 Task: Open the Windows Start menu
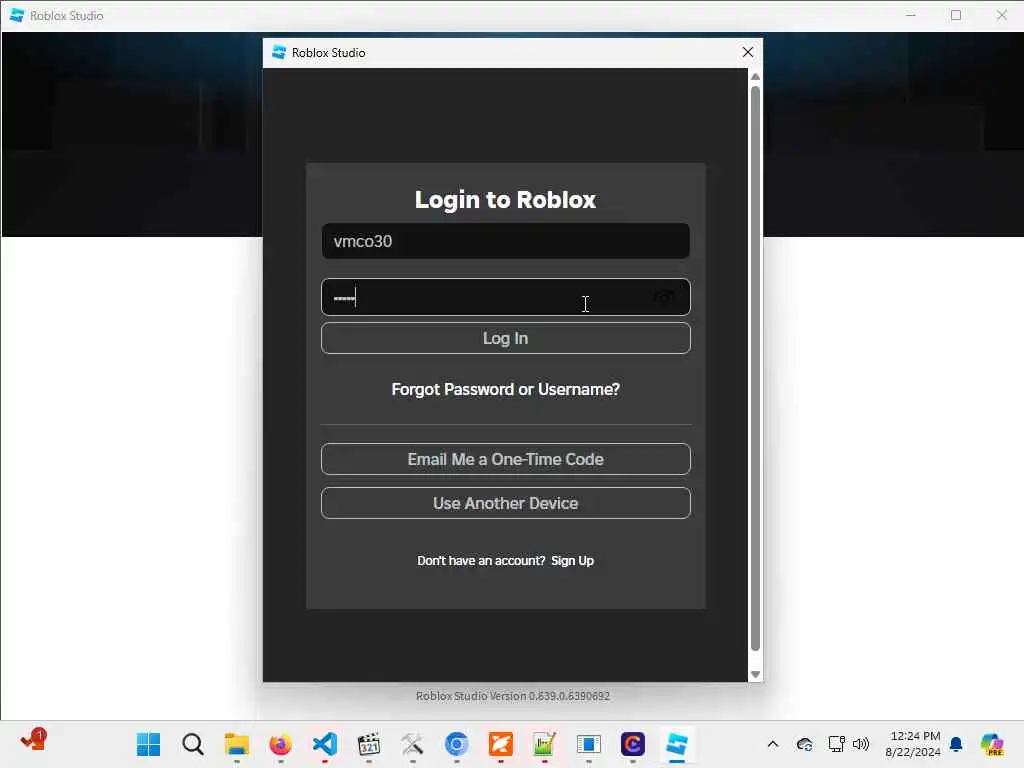pos(148,744)
